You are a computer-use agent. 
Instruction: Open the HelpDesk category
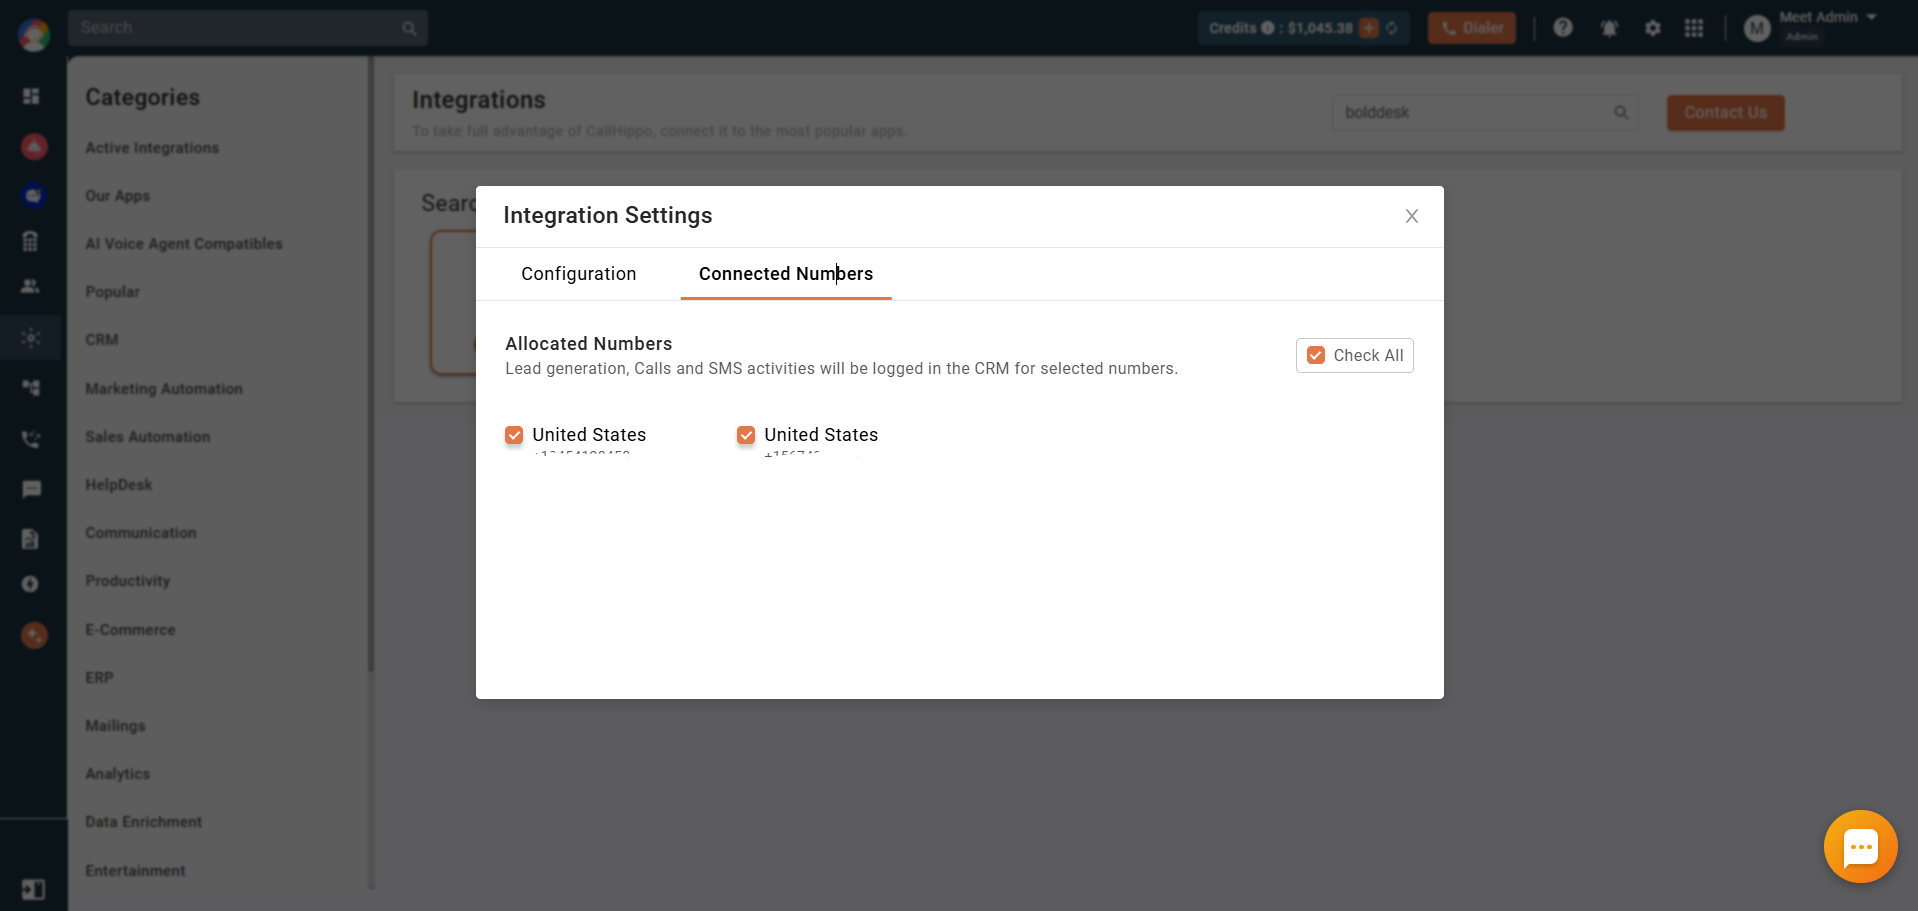(x=119, y=485)
